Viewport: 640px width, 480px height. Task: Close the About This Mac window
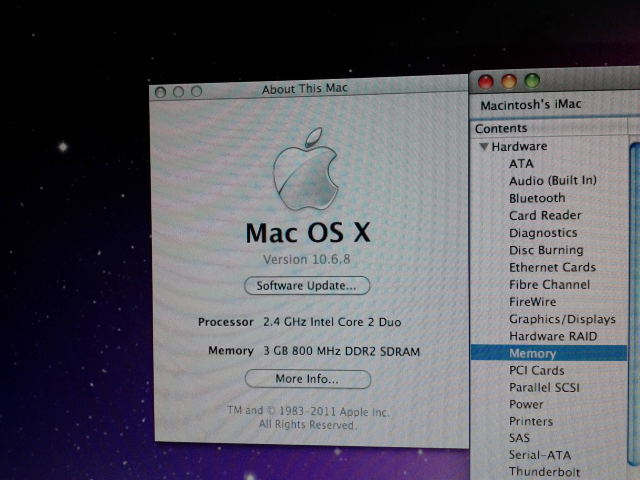coord(160,93)
